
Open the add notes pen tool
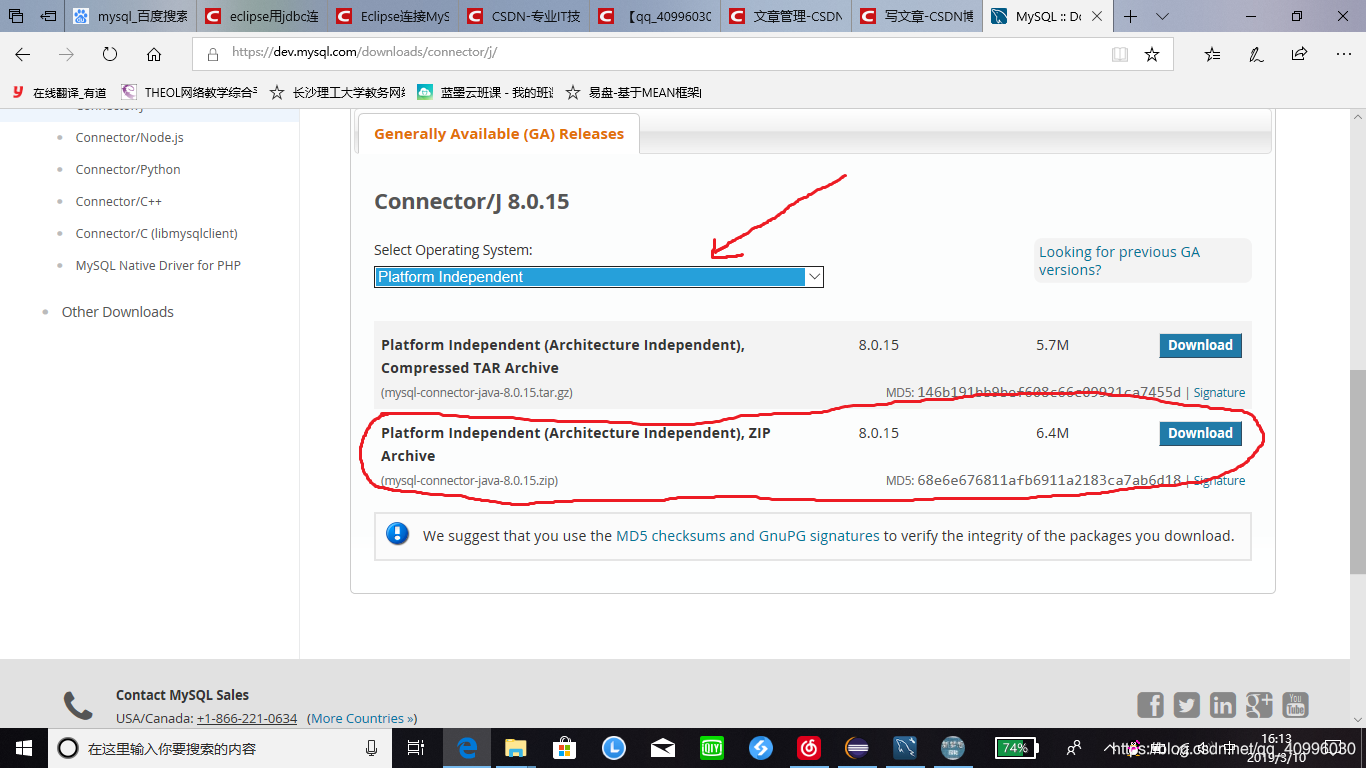click(x=1256, y=54)
